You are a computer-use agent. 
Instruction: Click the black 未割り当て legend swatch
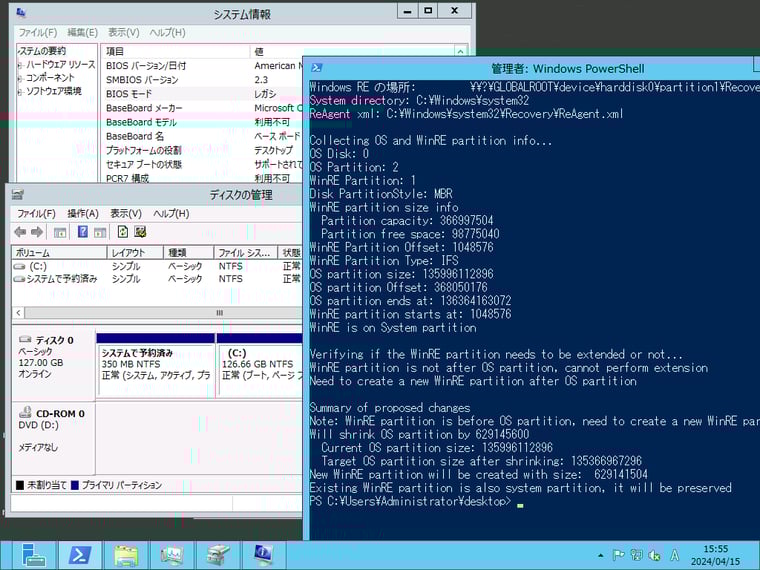[20, 485]
